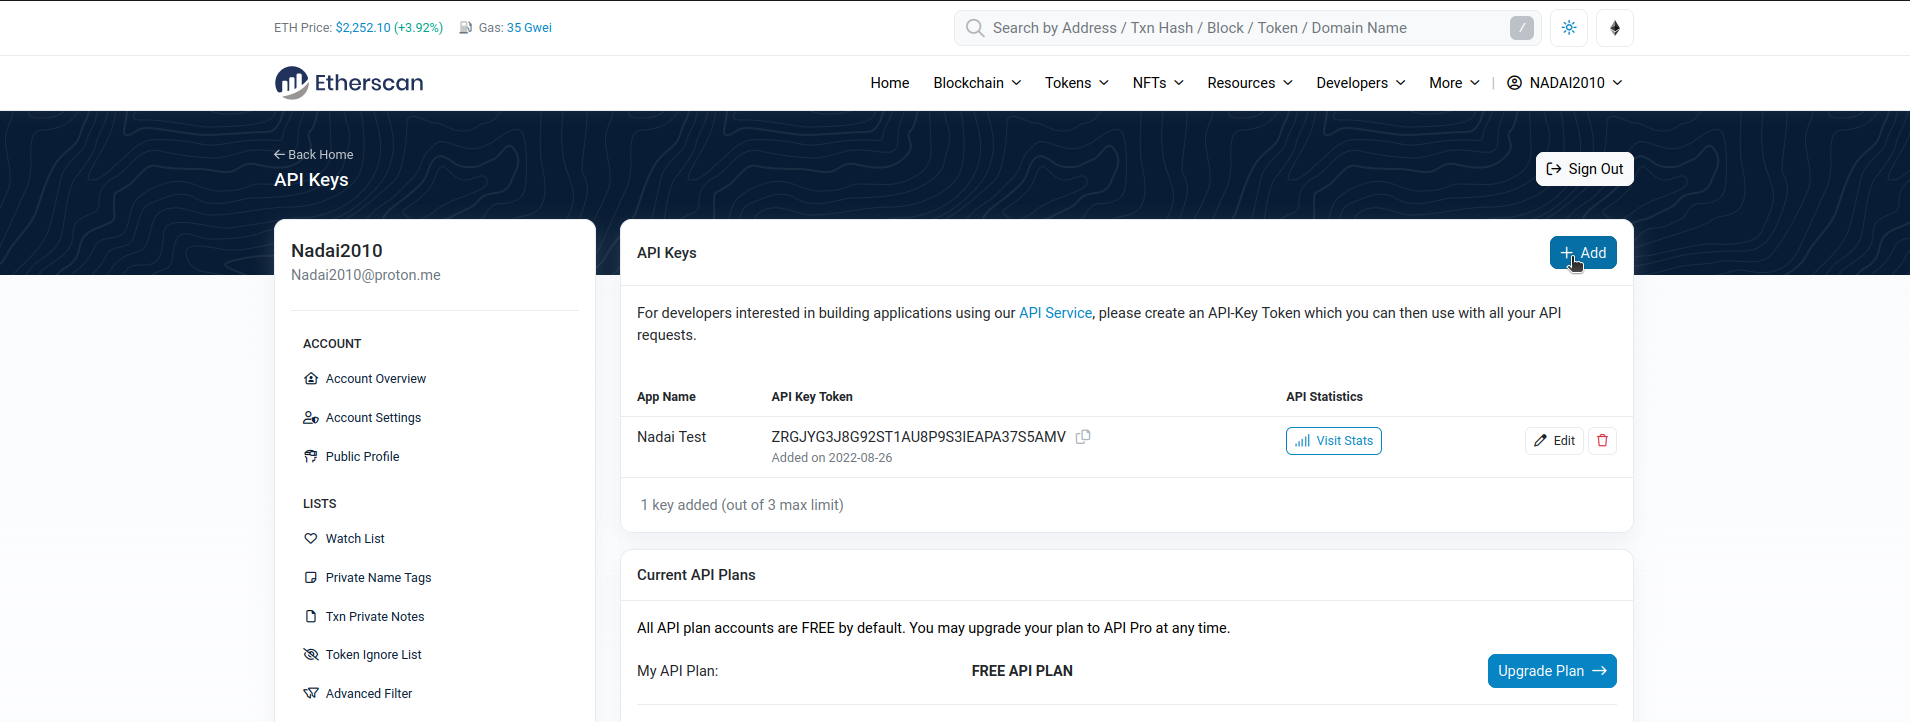Copy the API key token
Viewport: 1910px width, 722px height.
[1083, 437]
